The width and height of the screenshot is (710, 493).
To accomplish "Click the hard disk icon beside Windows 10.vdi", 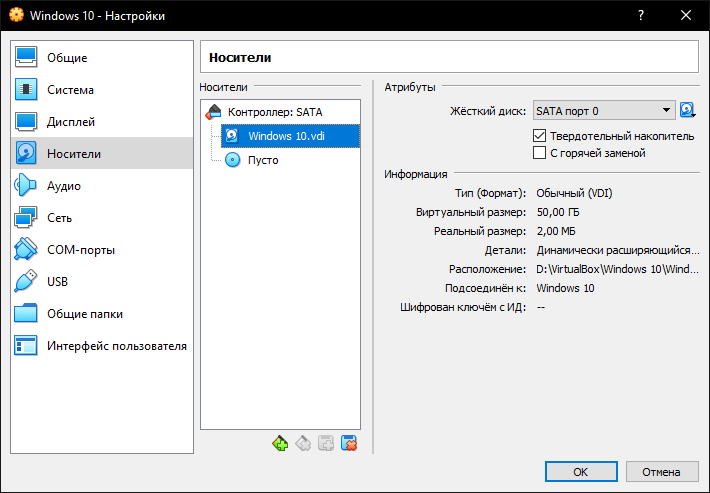I will coord(232,136).
